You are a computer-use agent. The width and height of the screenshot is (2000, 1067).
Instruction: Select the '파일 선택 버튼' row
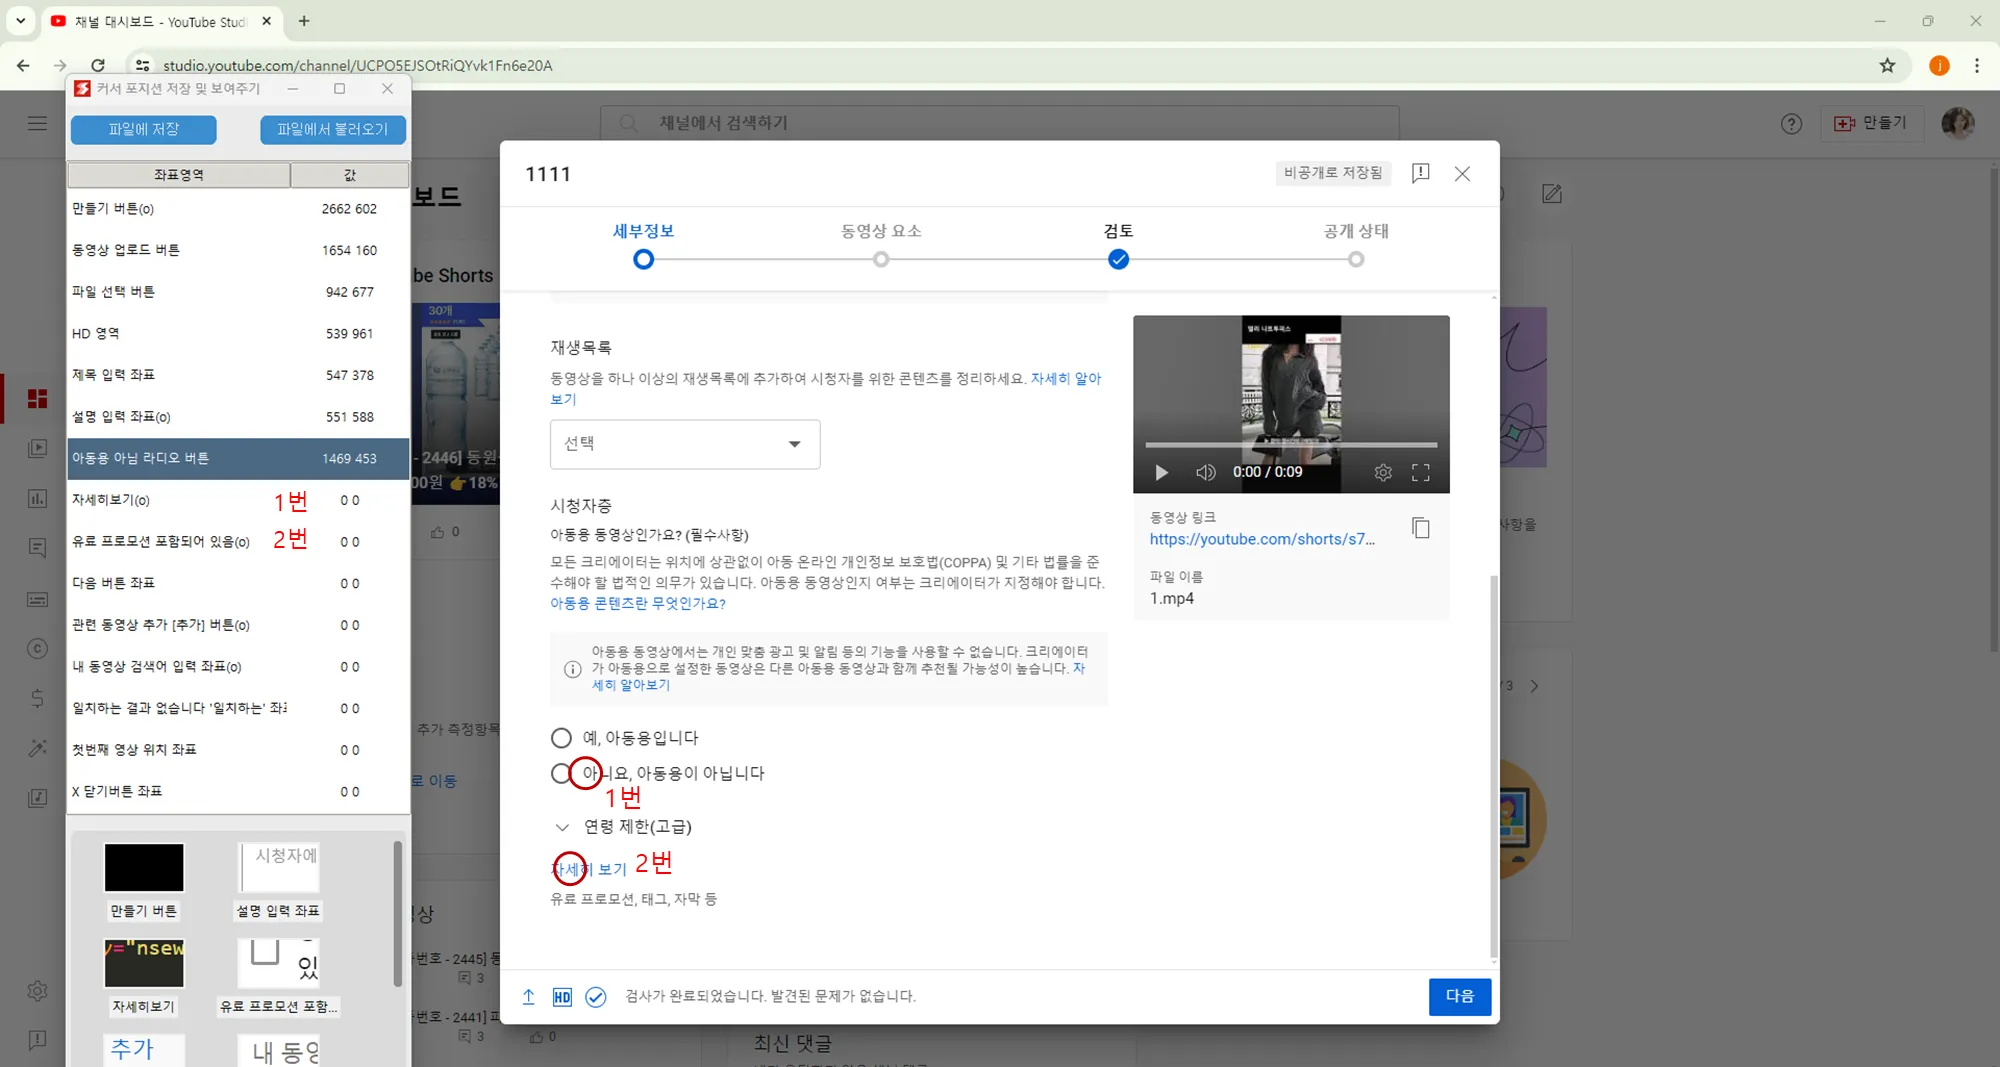pos(238,292)
